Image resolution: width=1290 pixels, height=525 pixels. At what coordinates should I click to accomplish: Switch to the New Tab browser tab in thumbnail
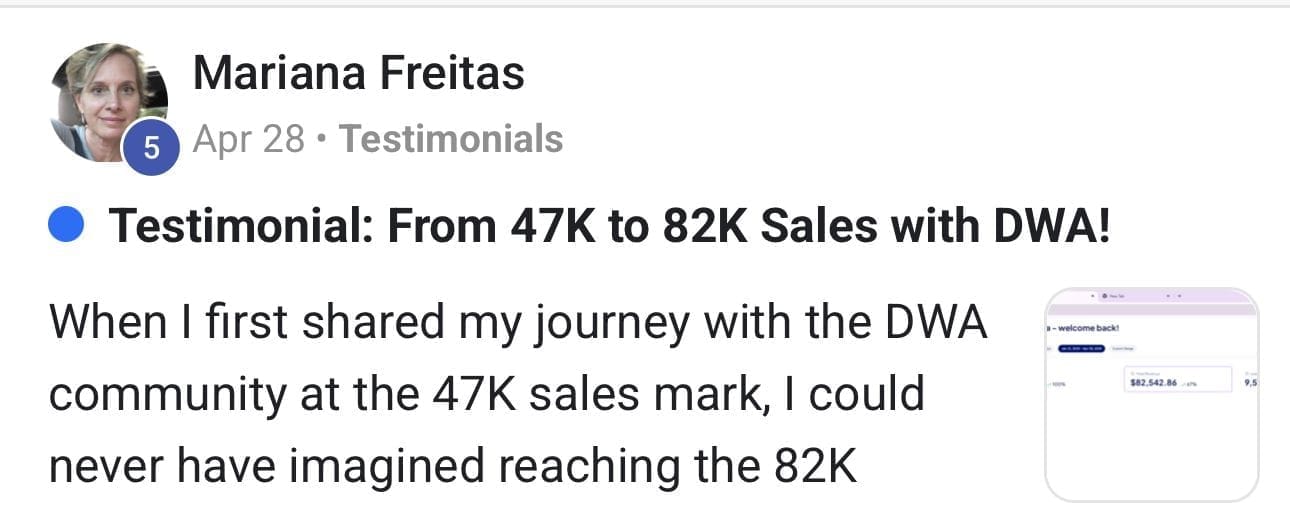coord(1113,297)
